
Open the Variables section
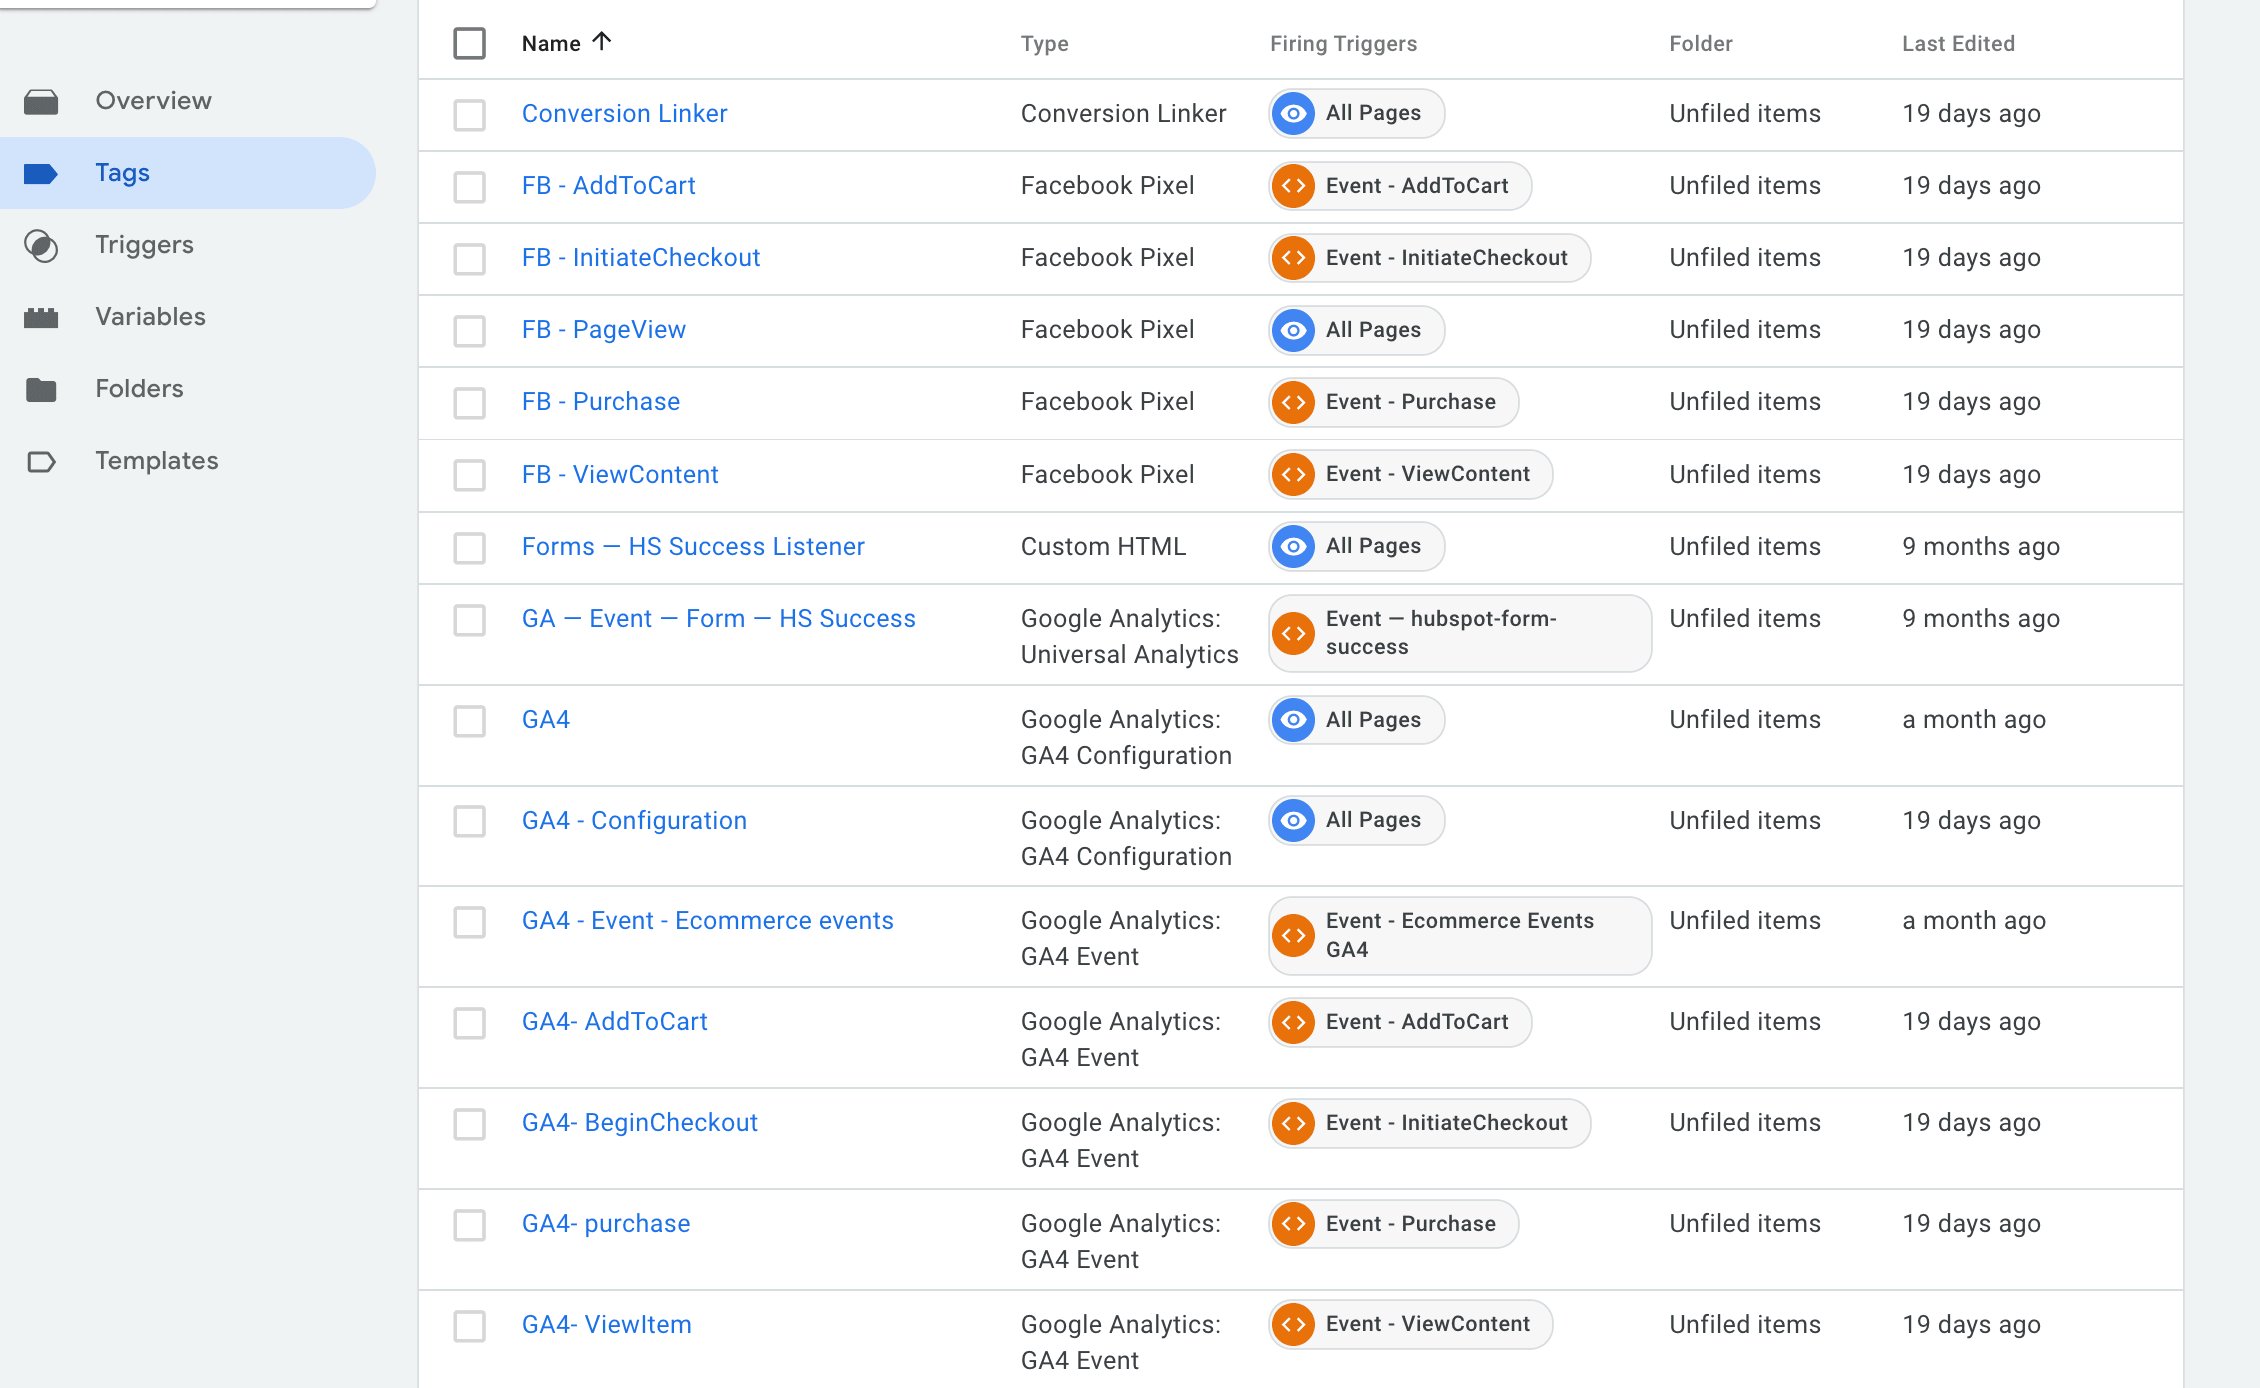[150, 317]
